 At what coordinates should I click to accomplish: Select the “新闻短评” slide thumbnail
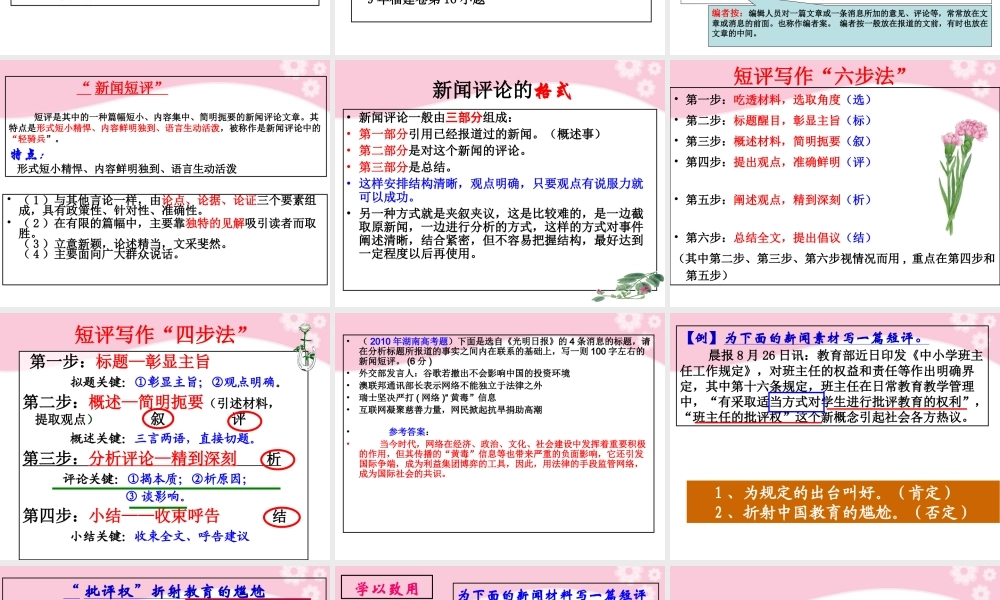point(165,183)
